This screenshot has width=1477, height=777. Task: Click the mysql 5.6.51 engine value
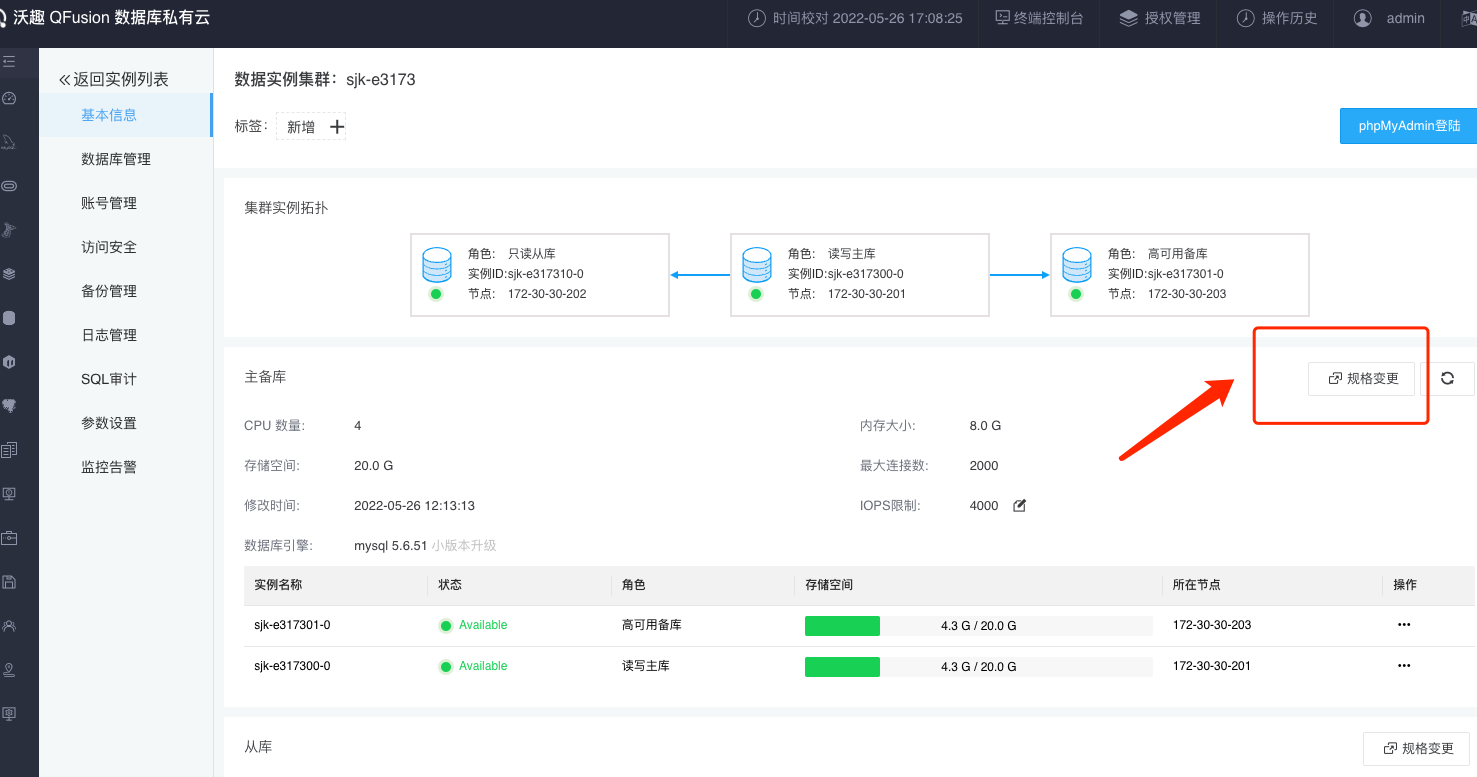[391, 546]
